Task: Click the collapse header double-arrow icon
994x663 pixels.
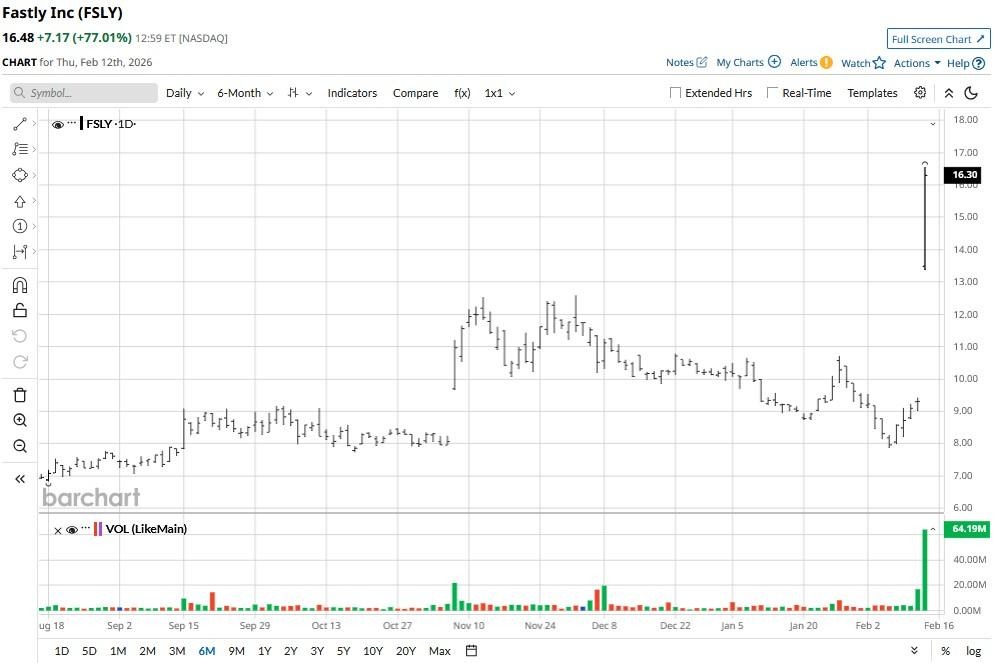Action: 948,93
